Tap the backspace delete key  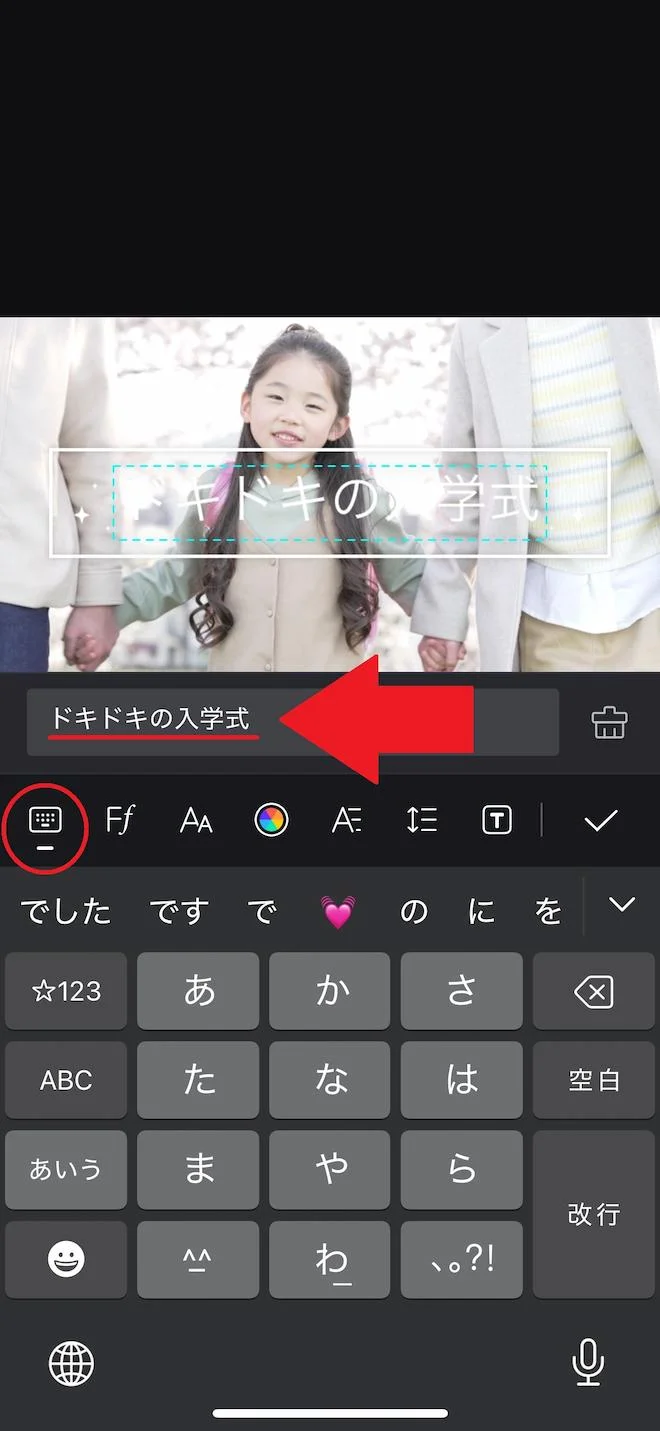pyautogui.click(x=594, y=991)
